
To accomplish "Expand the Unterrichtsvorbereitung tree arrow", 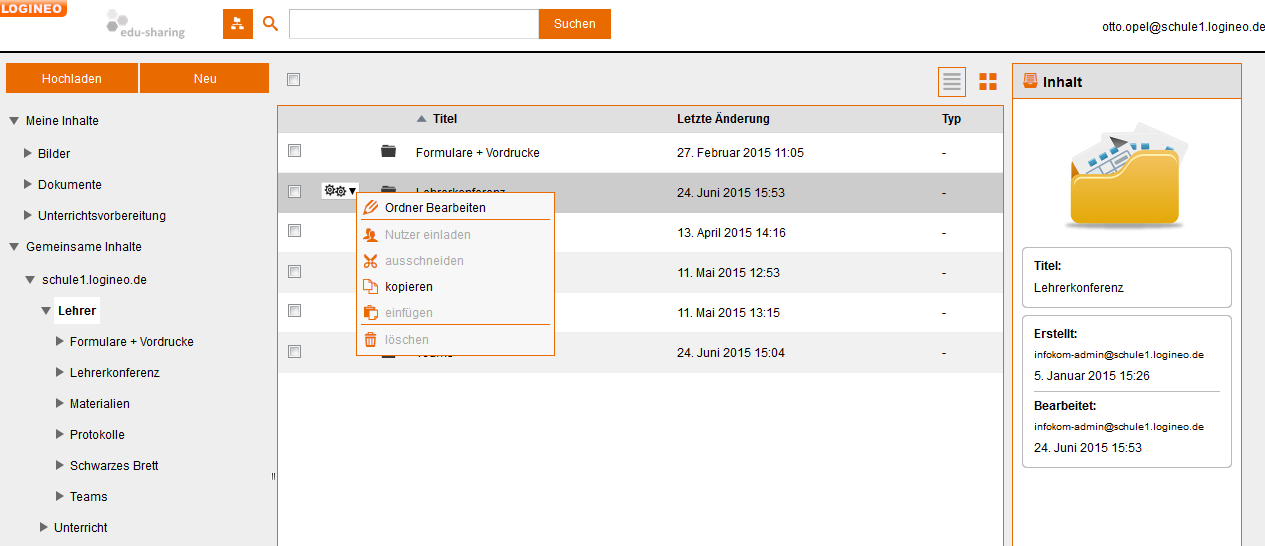I will pyautogui.click(x=28, y=216).
